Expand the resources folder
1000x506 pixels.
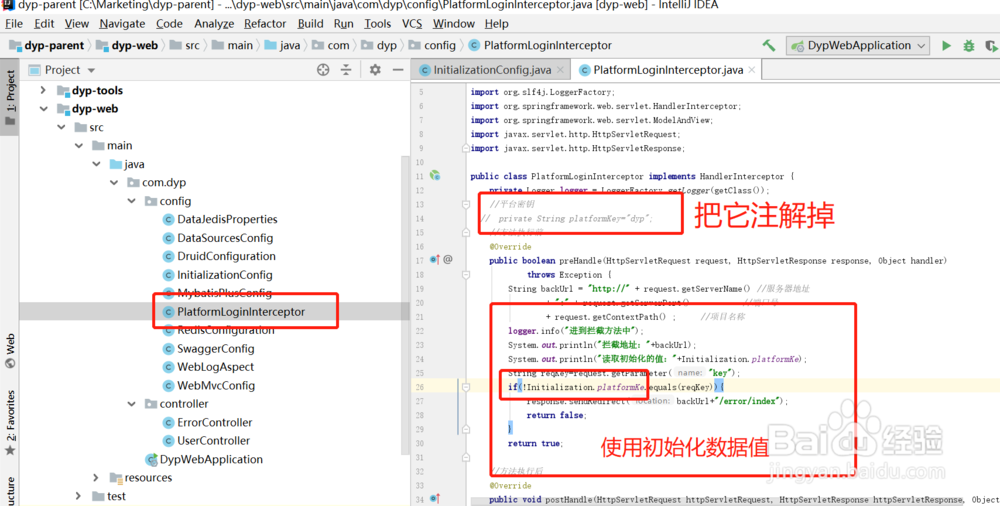(x=96, y=477)
